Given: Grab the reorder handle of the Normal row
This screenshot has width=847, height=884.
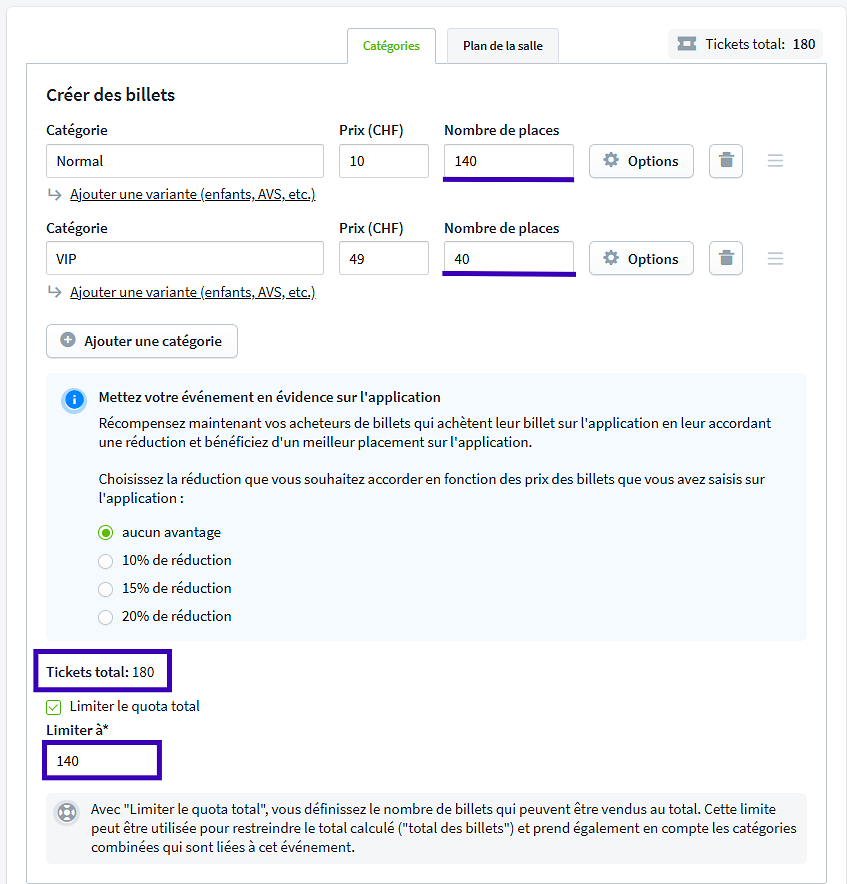Looking at the screenshot, I should (775, 161).
